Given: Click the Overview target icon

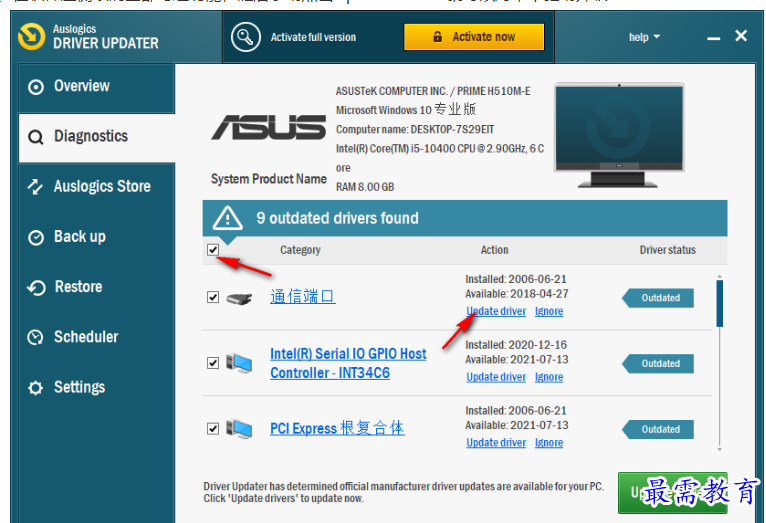Looking at the screenshot, I should pyautogui.click(x=36, y=87).
